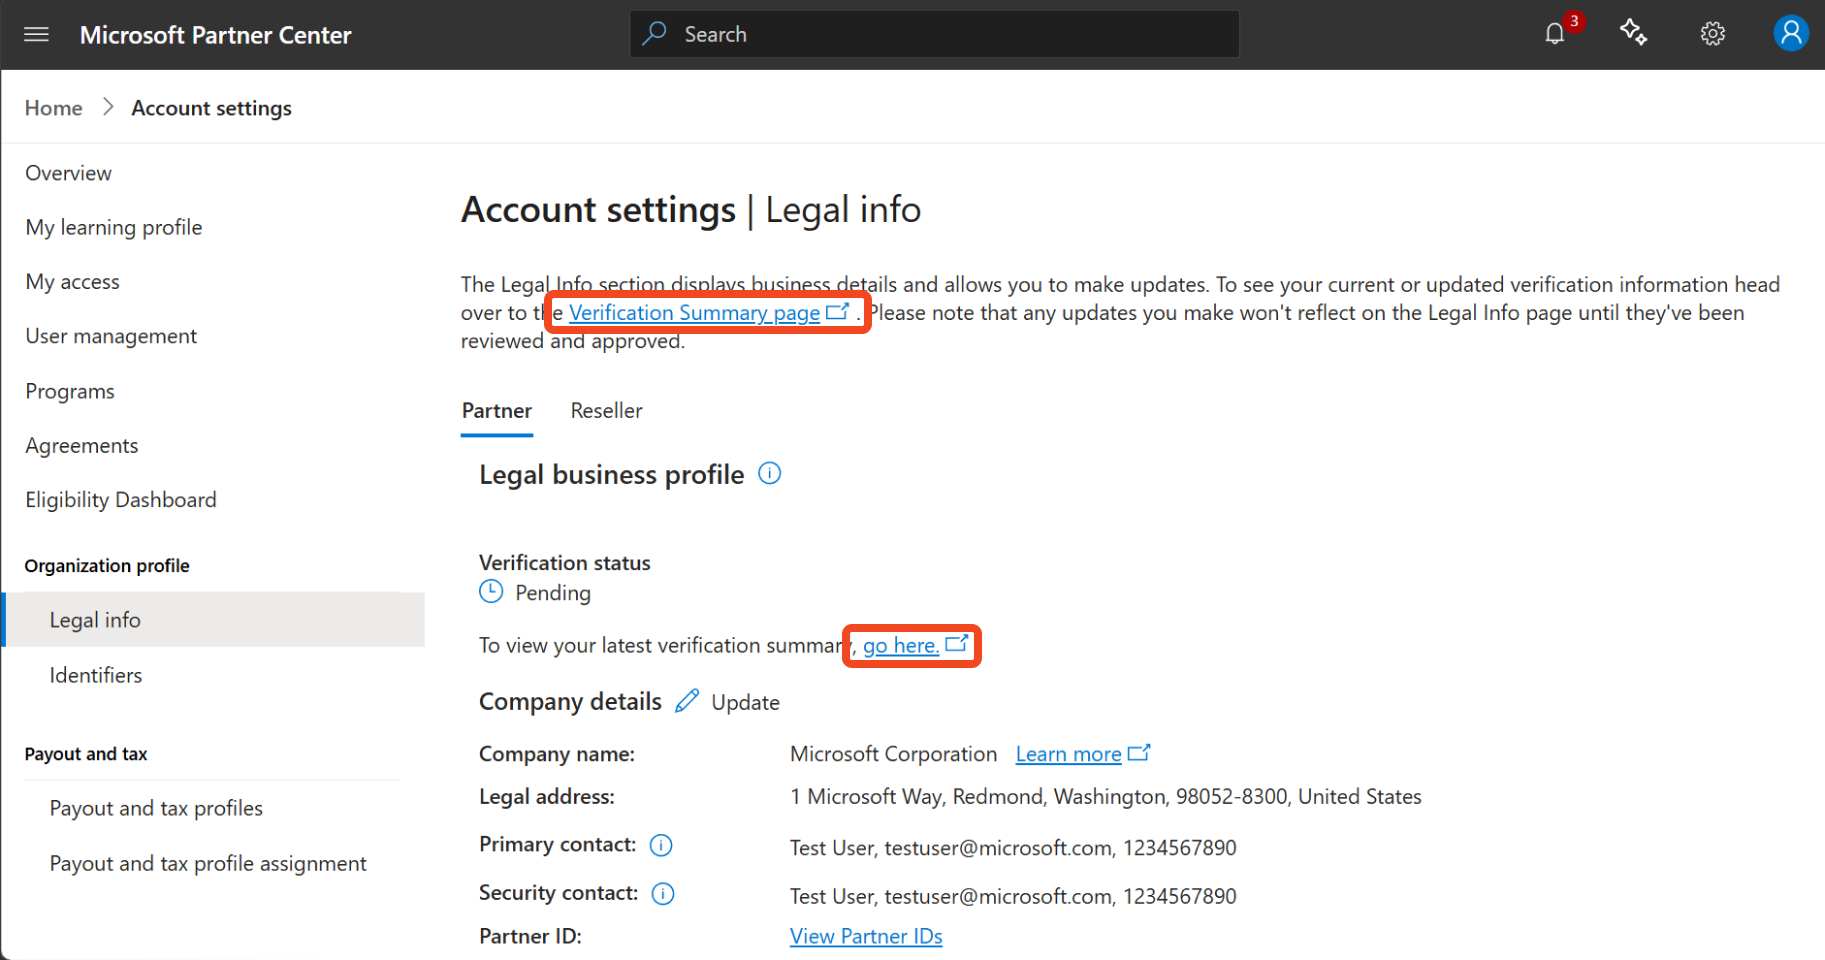Open Overview in the sidebar
The height and width of the screenshot is (960, 1825).
pos(68,173)
